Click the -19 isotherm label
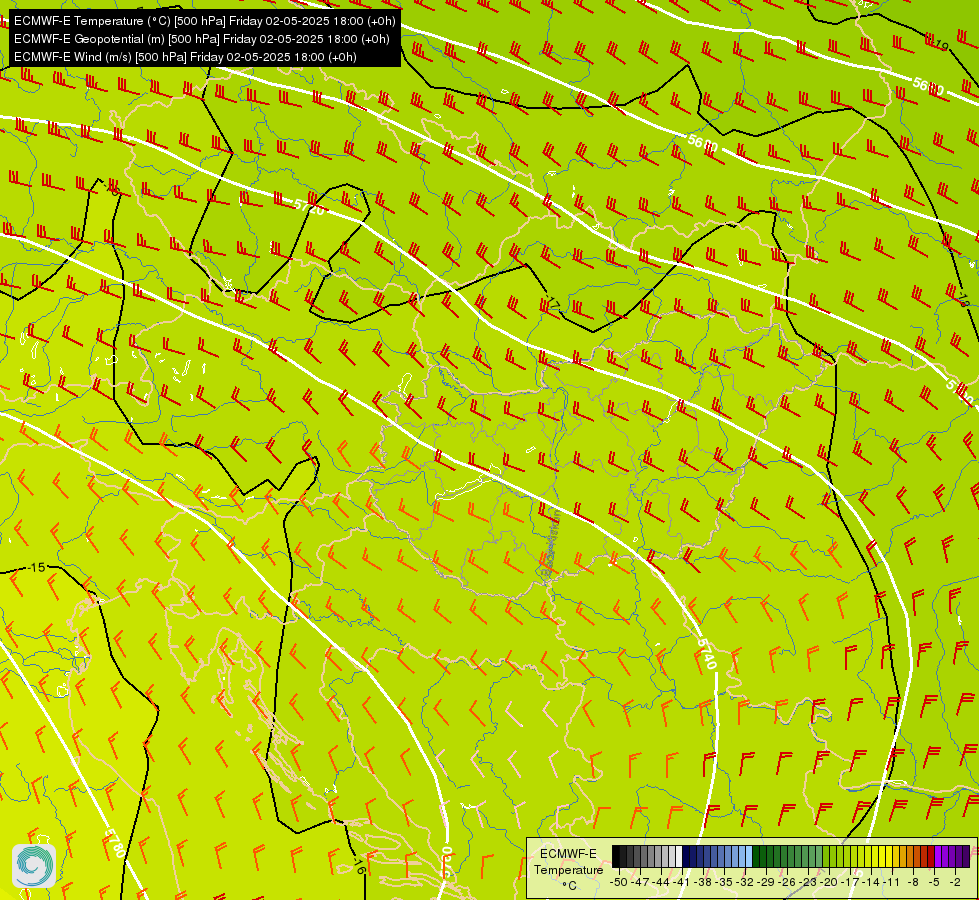This screenshot has height=900, width=979. [x=941, y=44]
